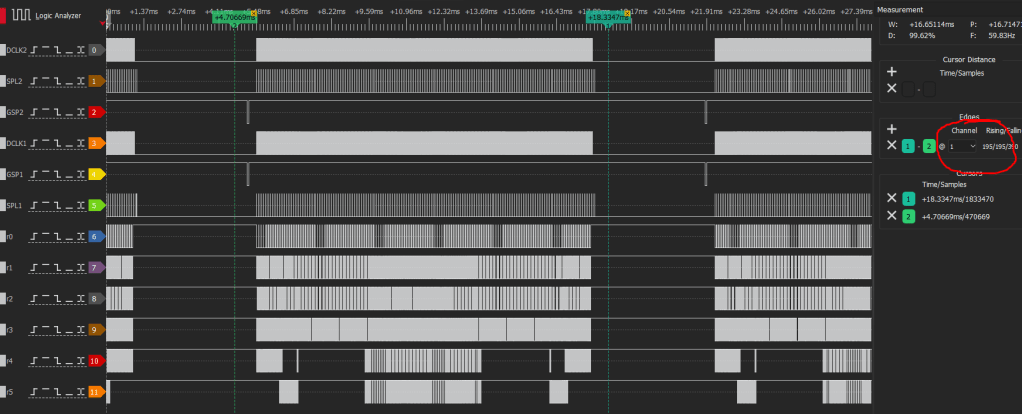Delete cursor 2 from the Cursors list
Screen dimensions: 1022x414
coord(892,216)
